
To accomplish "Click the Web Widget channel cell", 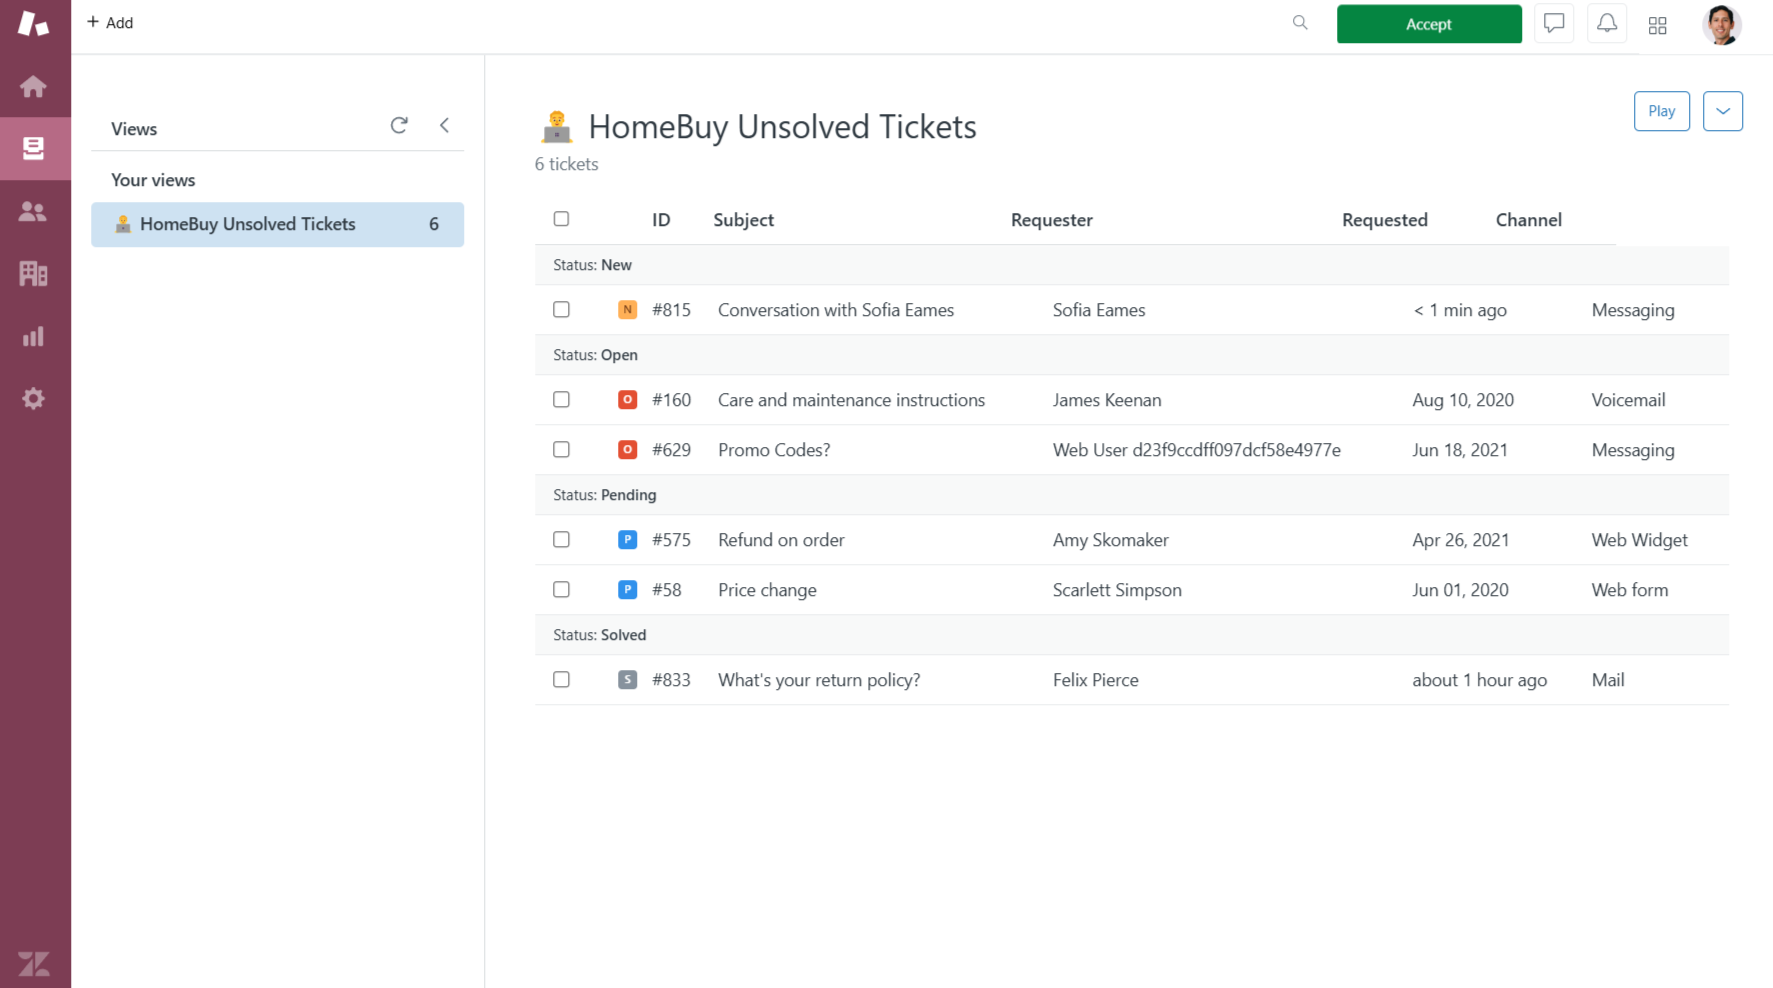I will tap(1639, 540).
